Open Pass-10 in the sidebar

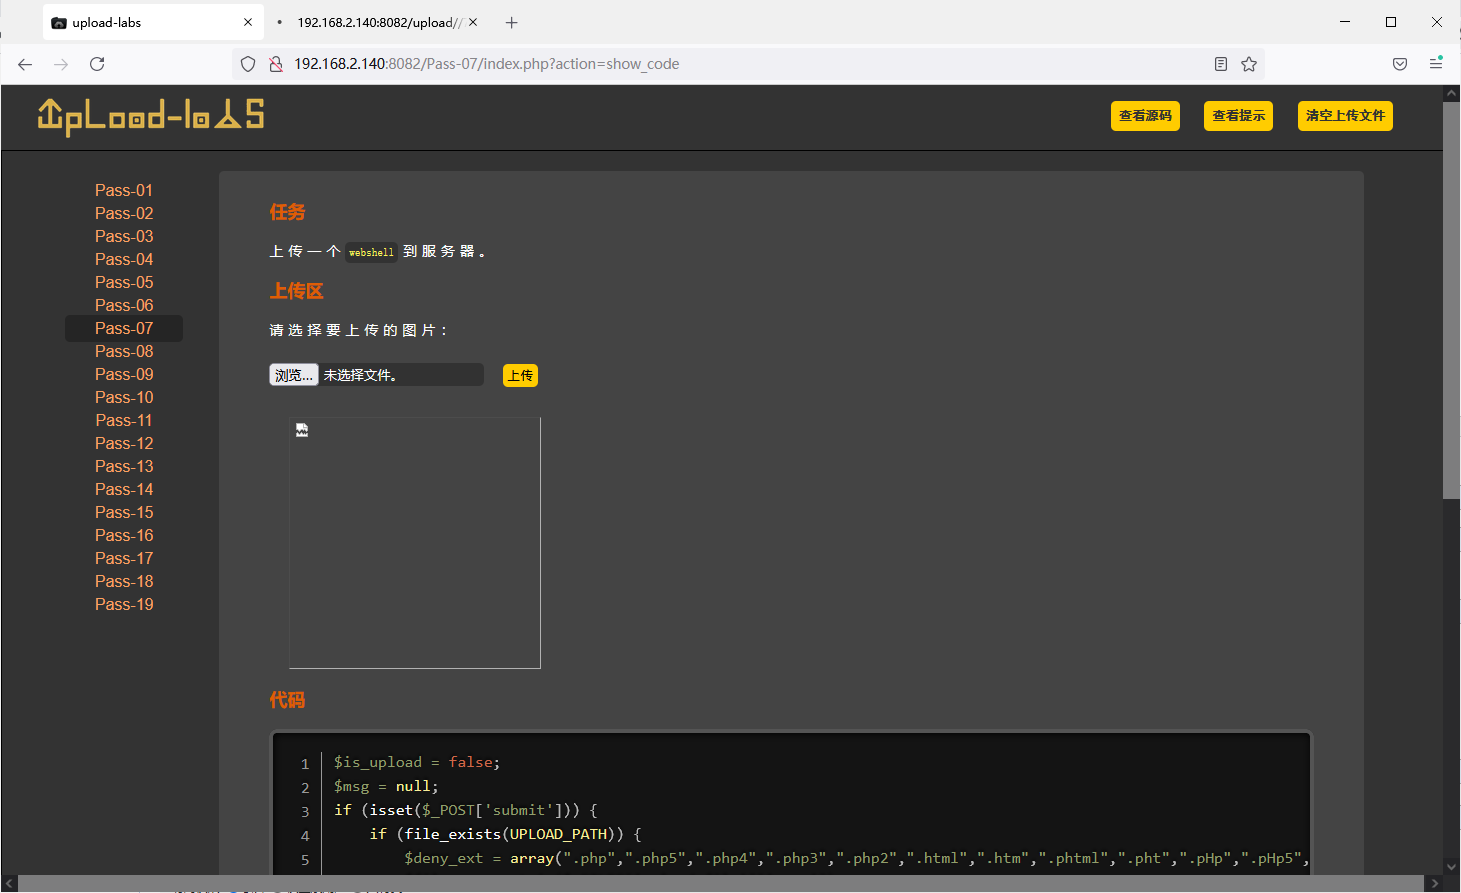point(124,397)
